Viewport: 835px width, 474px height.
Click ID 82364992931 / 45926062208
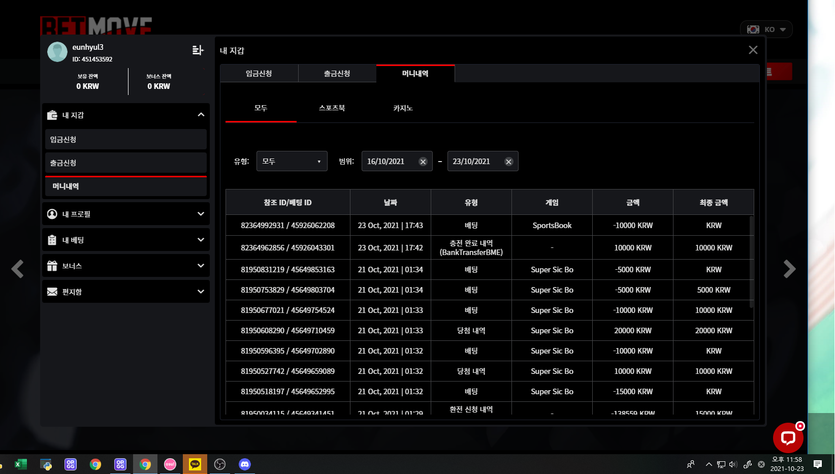[288, 226]
